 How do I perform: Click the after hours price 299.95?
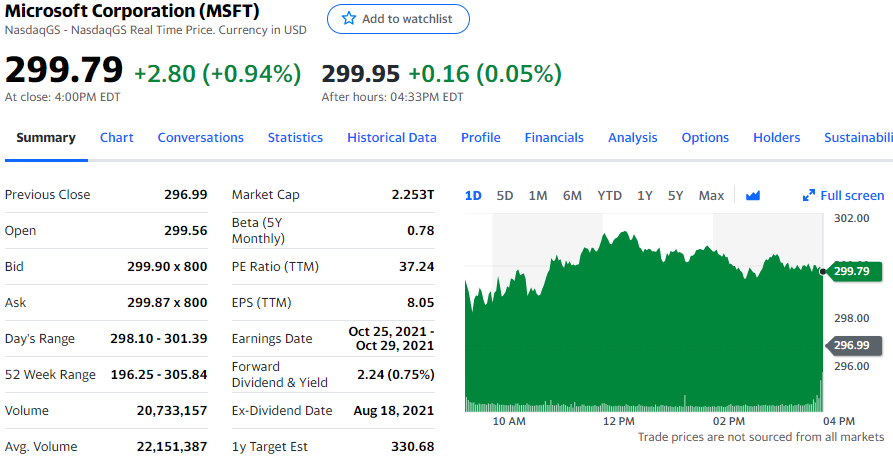click(361, 74)
